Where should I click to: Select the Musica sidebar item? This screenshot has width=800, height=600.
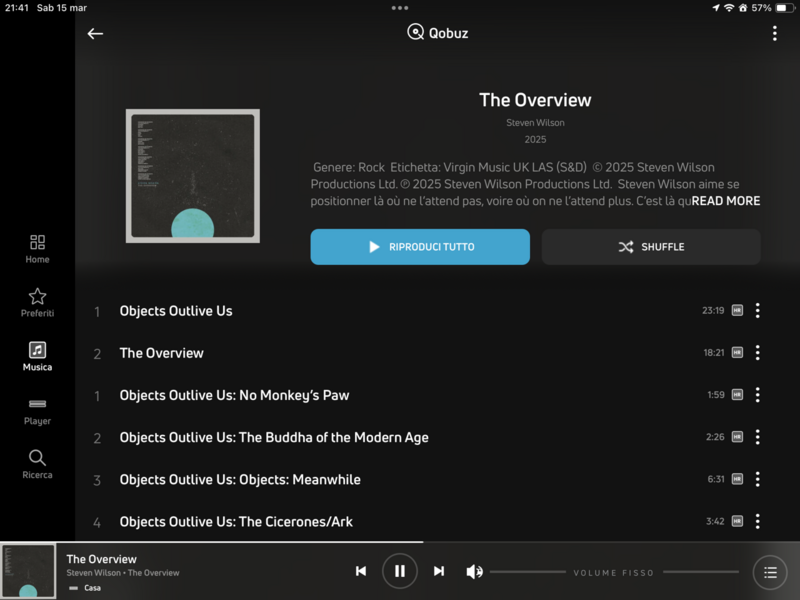(x=37, y=356)
